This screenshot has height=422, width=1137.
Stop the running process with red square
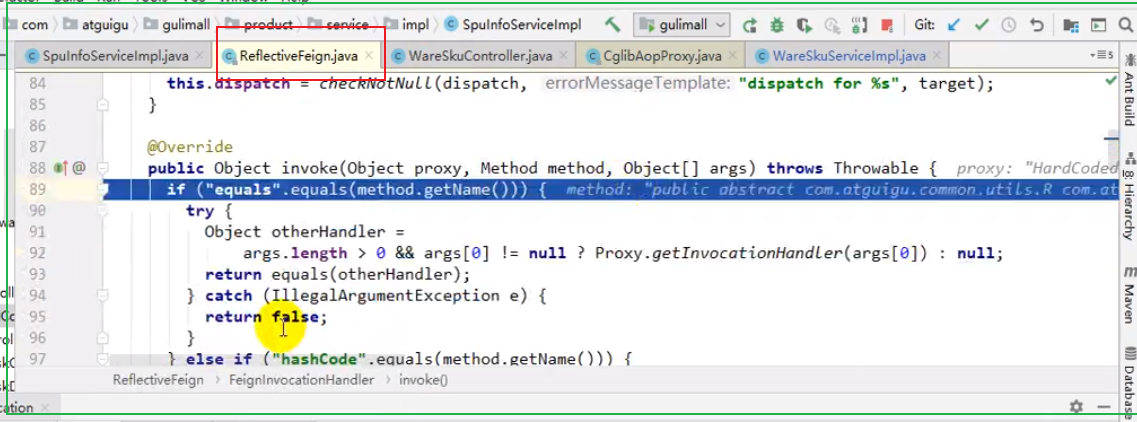[886, 25]
